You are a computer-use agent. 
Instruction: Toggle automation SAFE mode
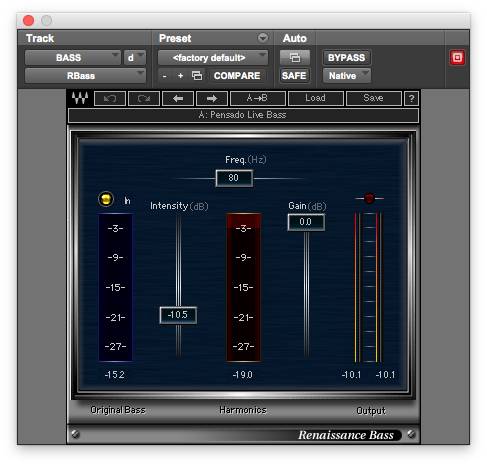tap(294, 76)
